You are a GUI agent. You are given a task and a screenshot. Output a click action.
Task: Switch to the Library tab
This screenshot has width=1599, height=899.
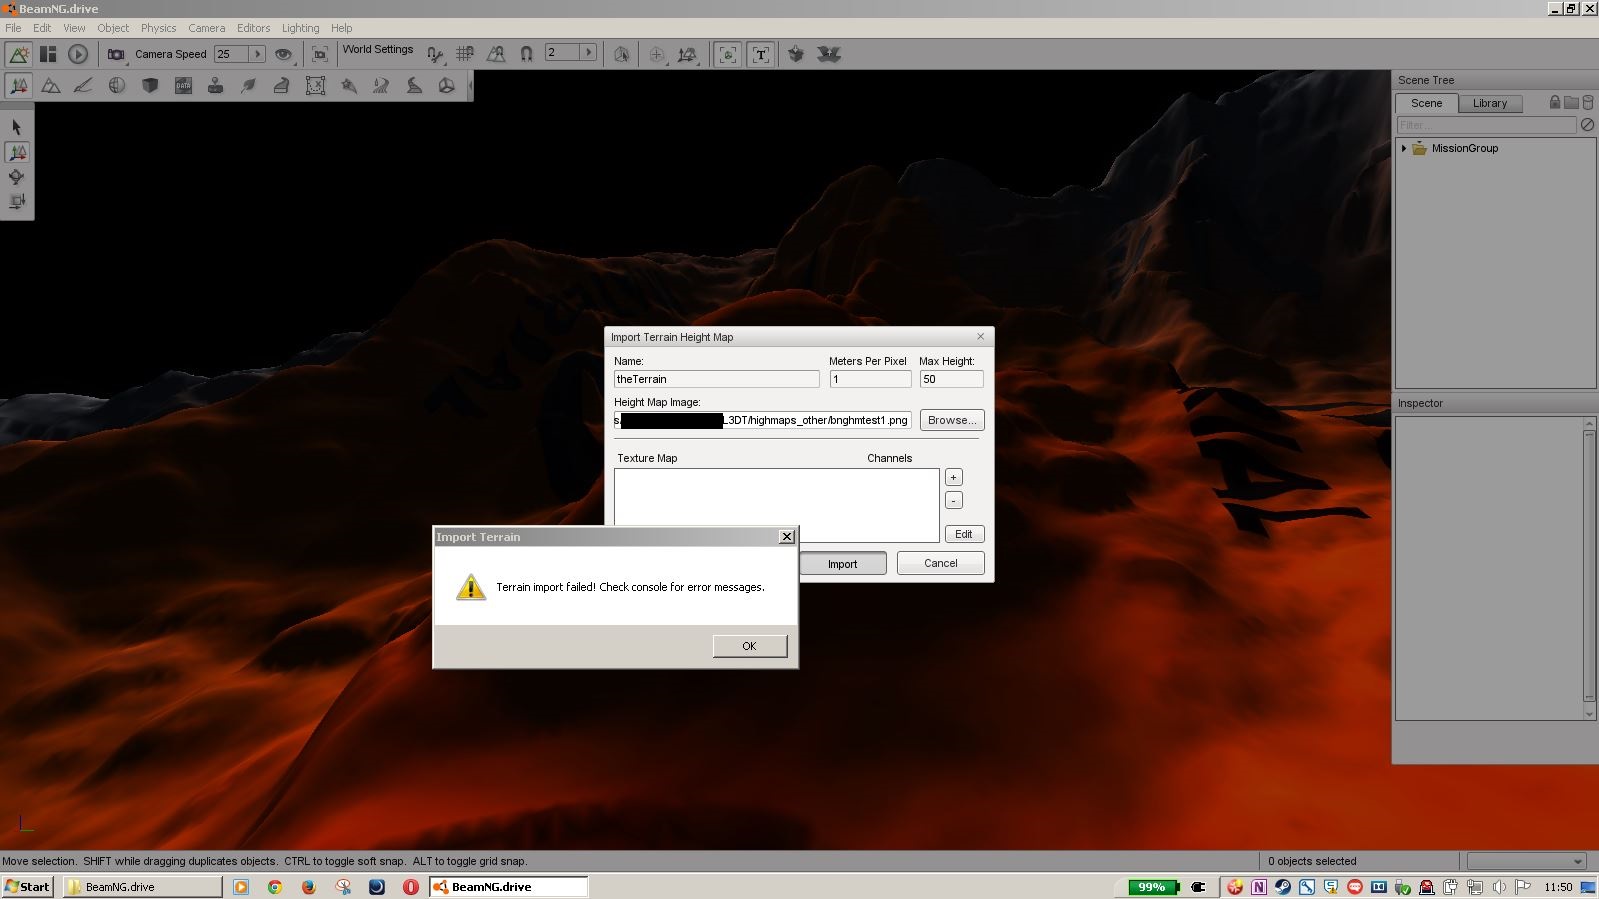pos(1489,103)
